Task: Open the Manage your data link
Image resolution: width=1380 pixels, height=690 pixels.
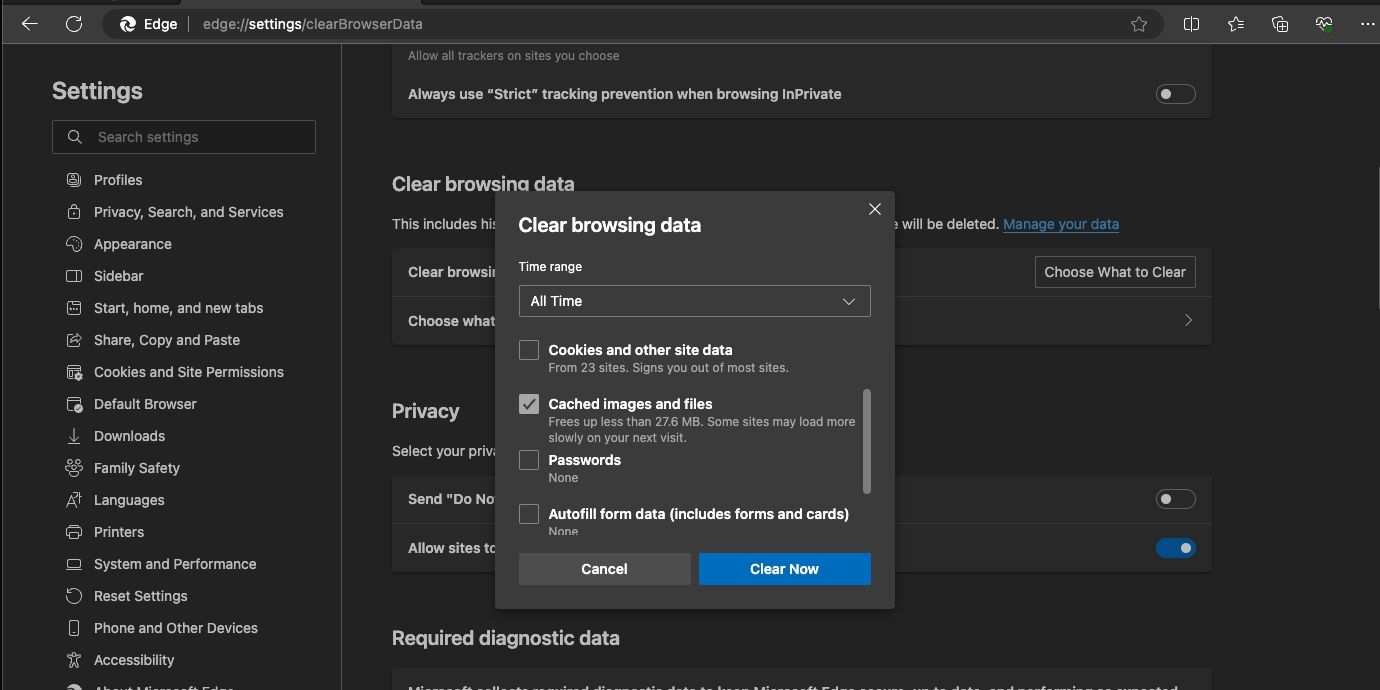Action: [1060, 224]
